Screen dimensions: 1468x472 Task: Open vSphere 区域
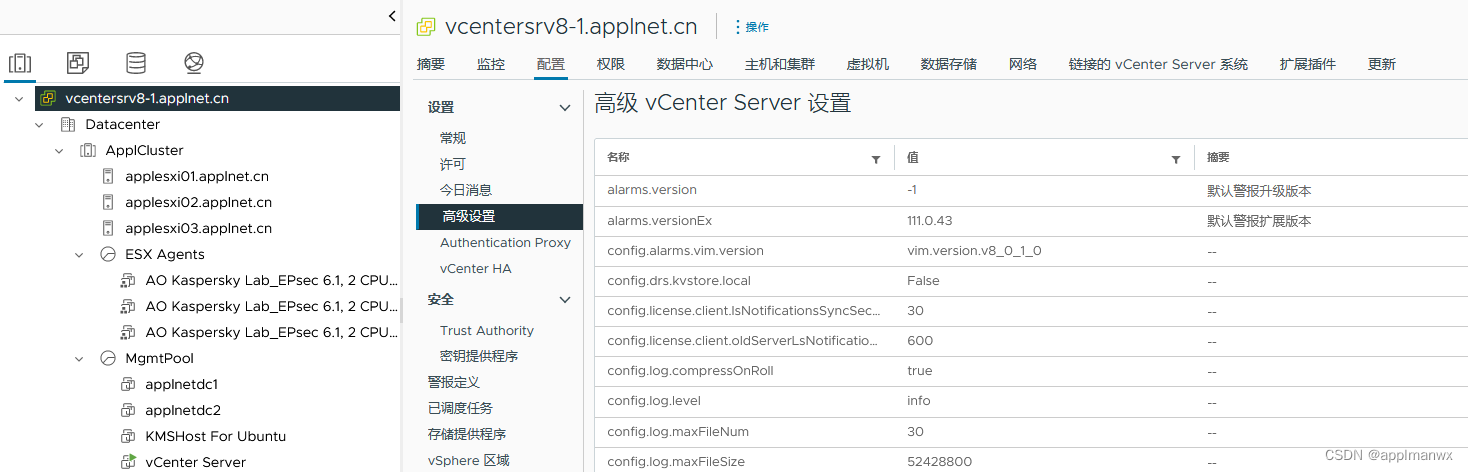(468, 460)
